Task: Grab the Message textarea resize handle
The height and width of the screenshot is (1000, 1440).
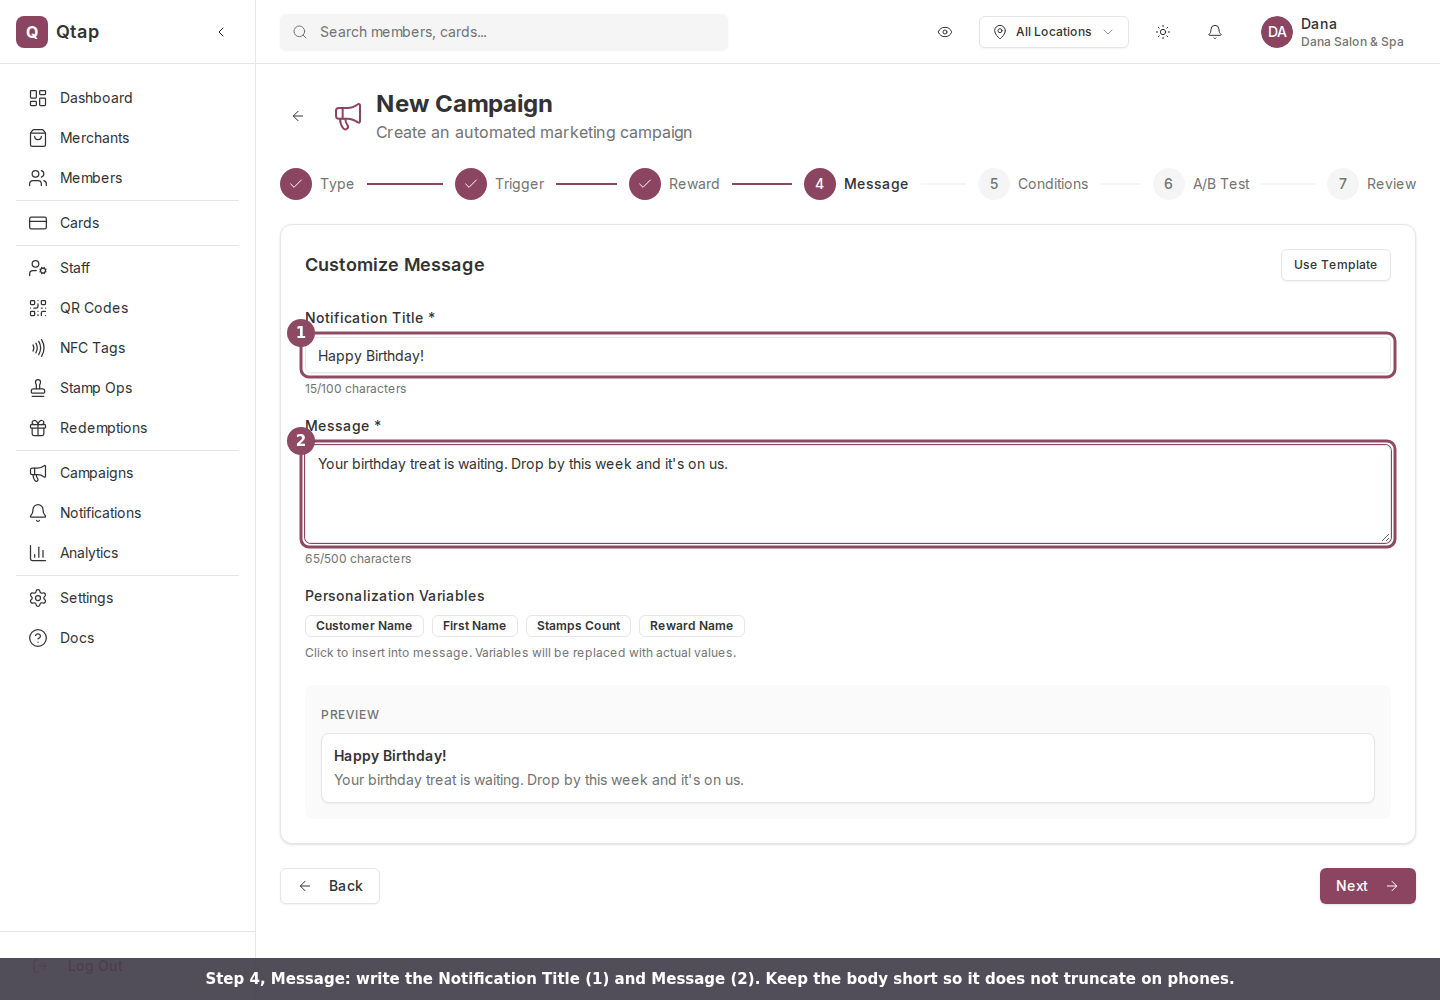Action: click(x=1386, y=538)
